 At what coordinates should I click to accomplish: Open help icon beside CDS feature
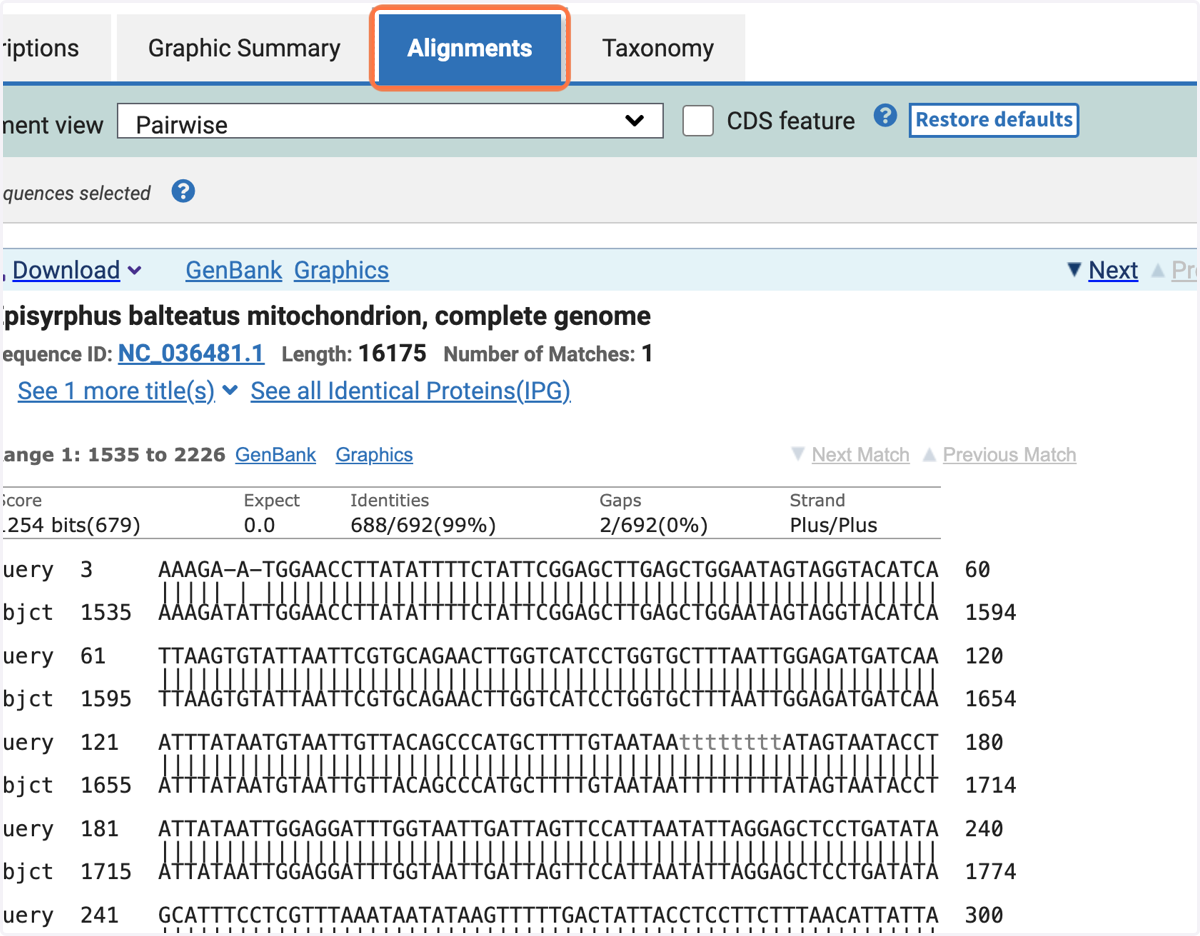[x=885, y=116]
